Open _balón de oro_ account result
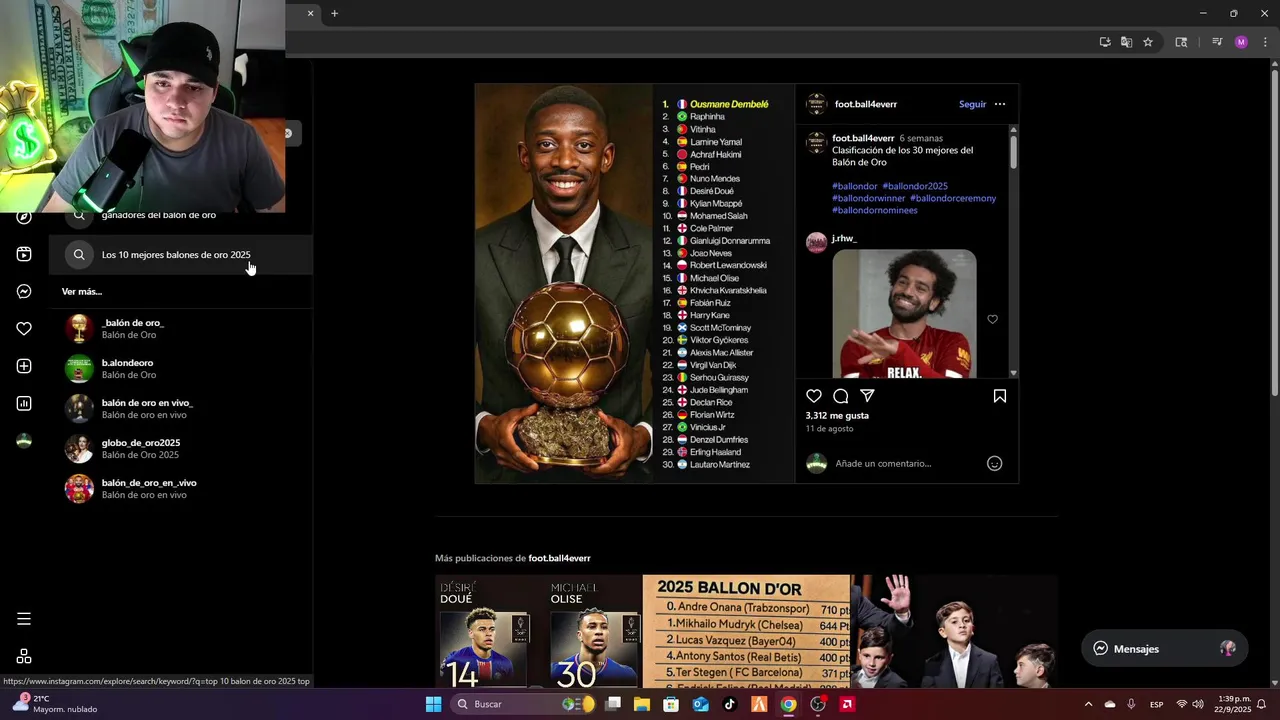 tap(181, 329)
